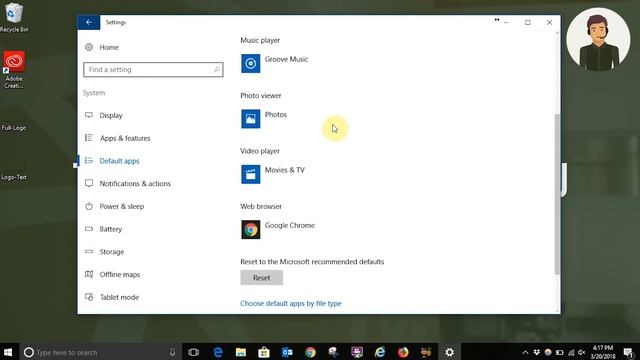Click the Storage drive icon
Viewport: 640px width, 360px height.
[x=89, y=252]
